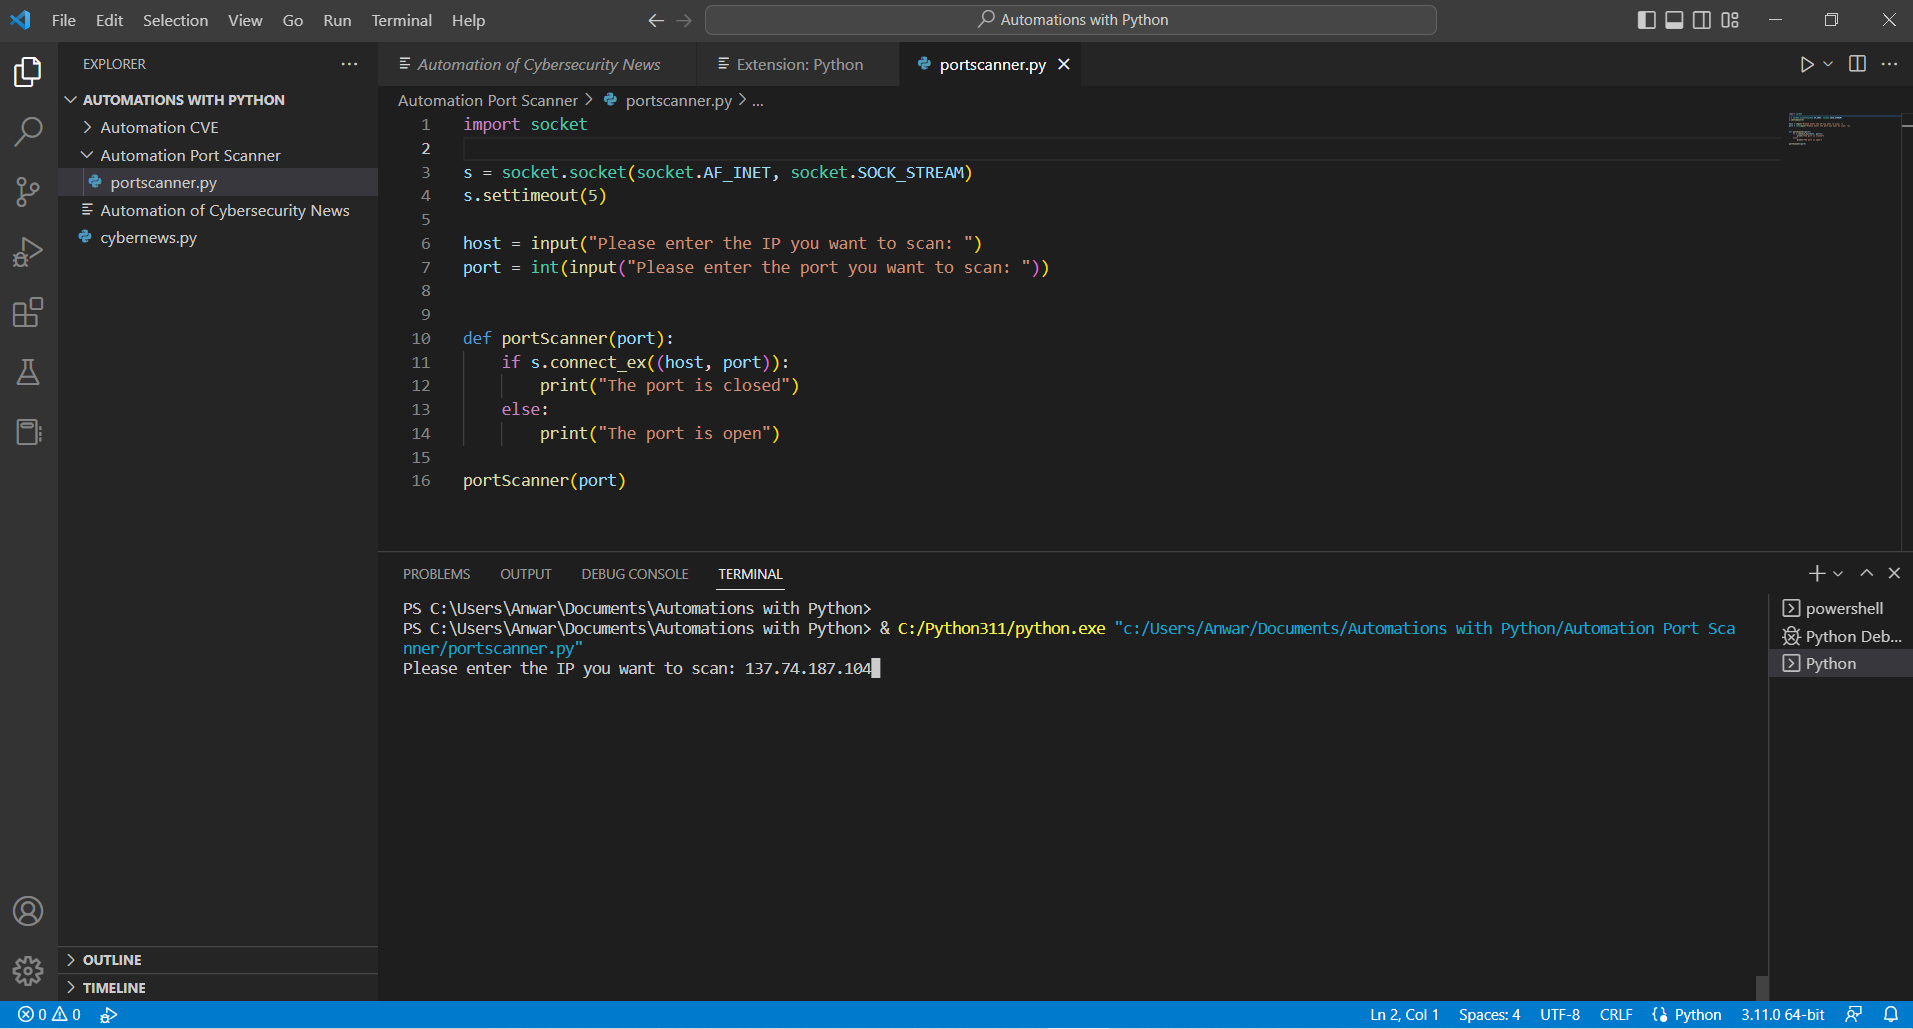Open Output panel tab

(x=526, y=574)
